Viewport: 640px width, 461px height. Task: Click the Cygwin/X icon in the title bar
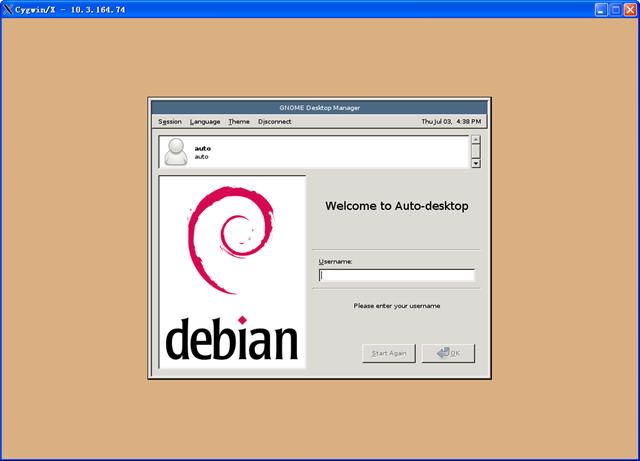tap(8, 9)
